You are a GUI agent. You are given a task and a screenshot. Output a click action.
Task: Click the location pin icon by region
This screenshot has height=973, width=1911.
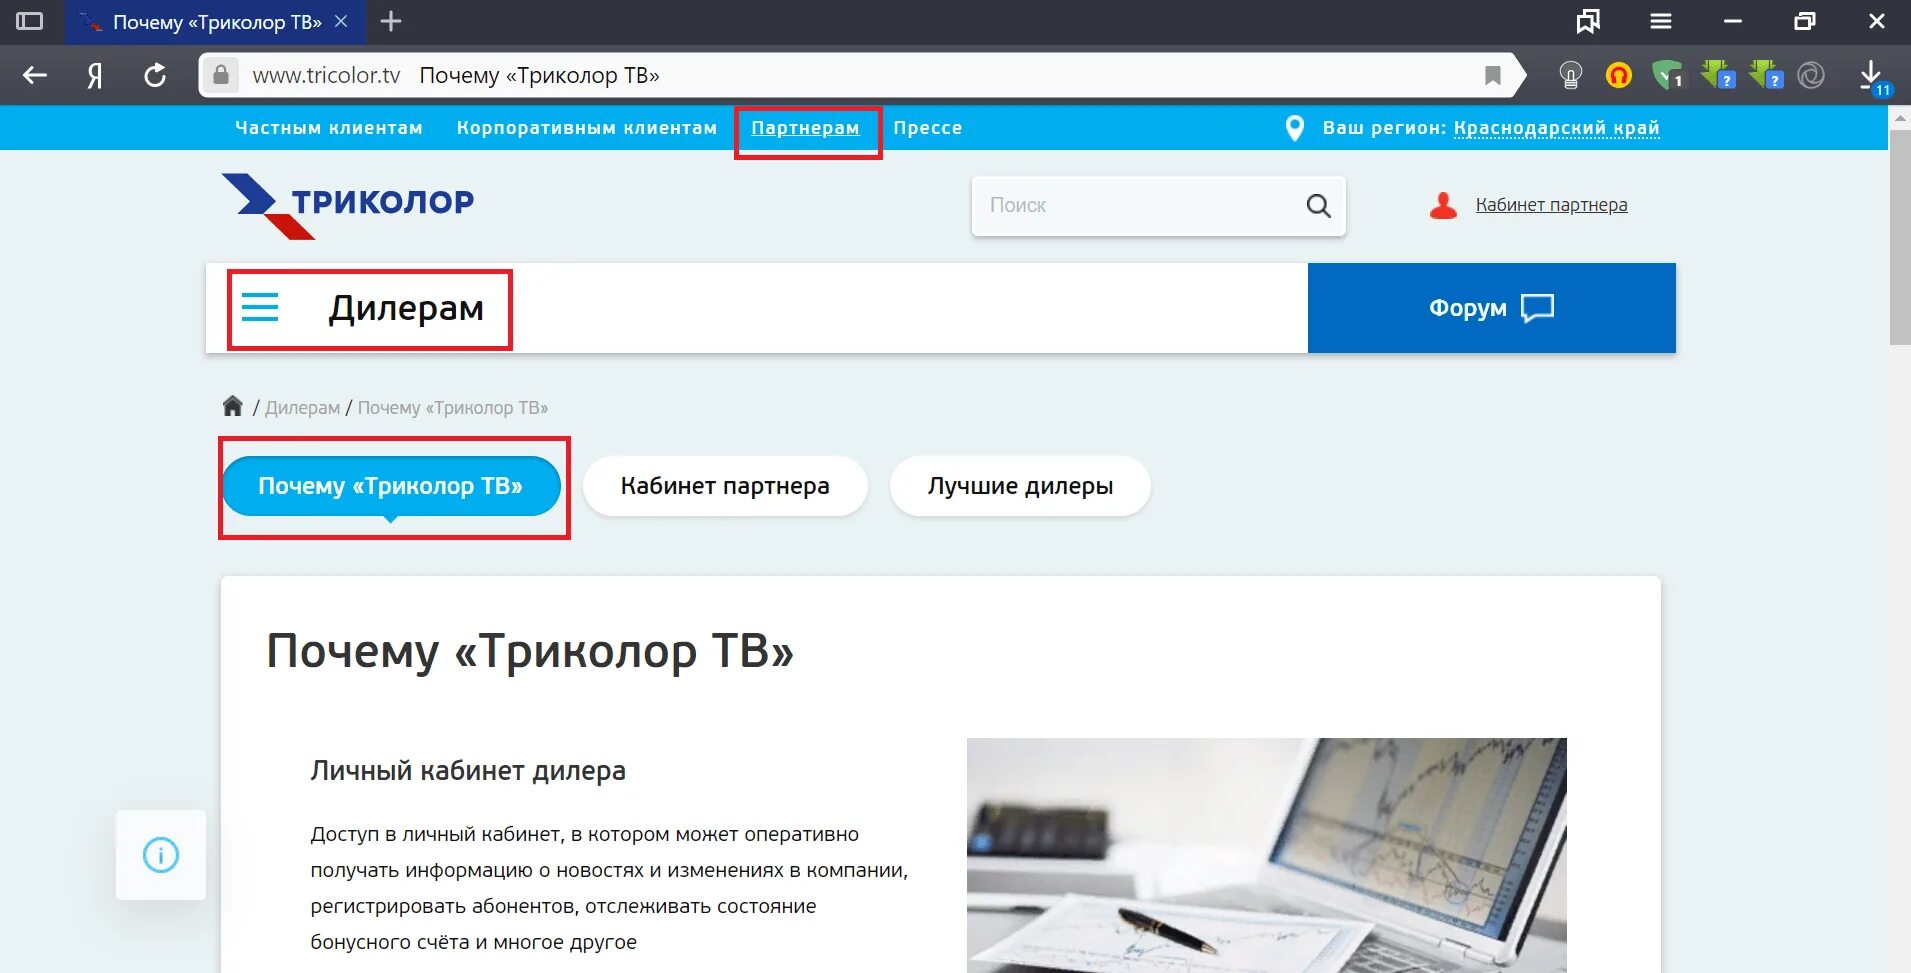pyautogui.click(x=1294, y=128)
